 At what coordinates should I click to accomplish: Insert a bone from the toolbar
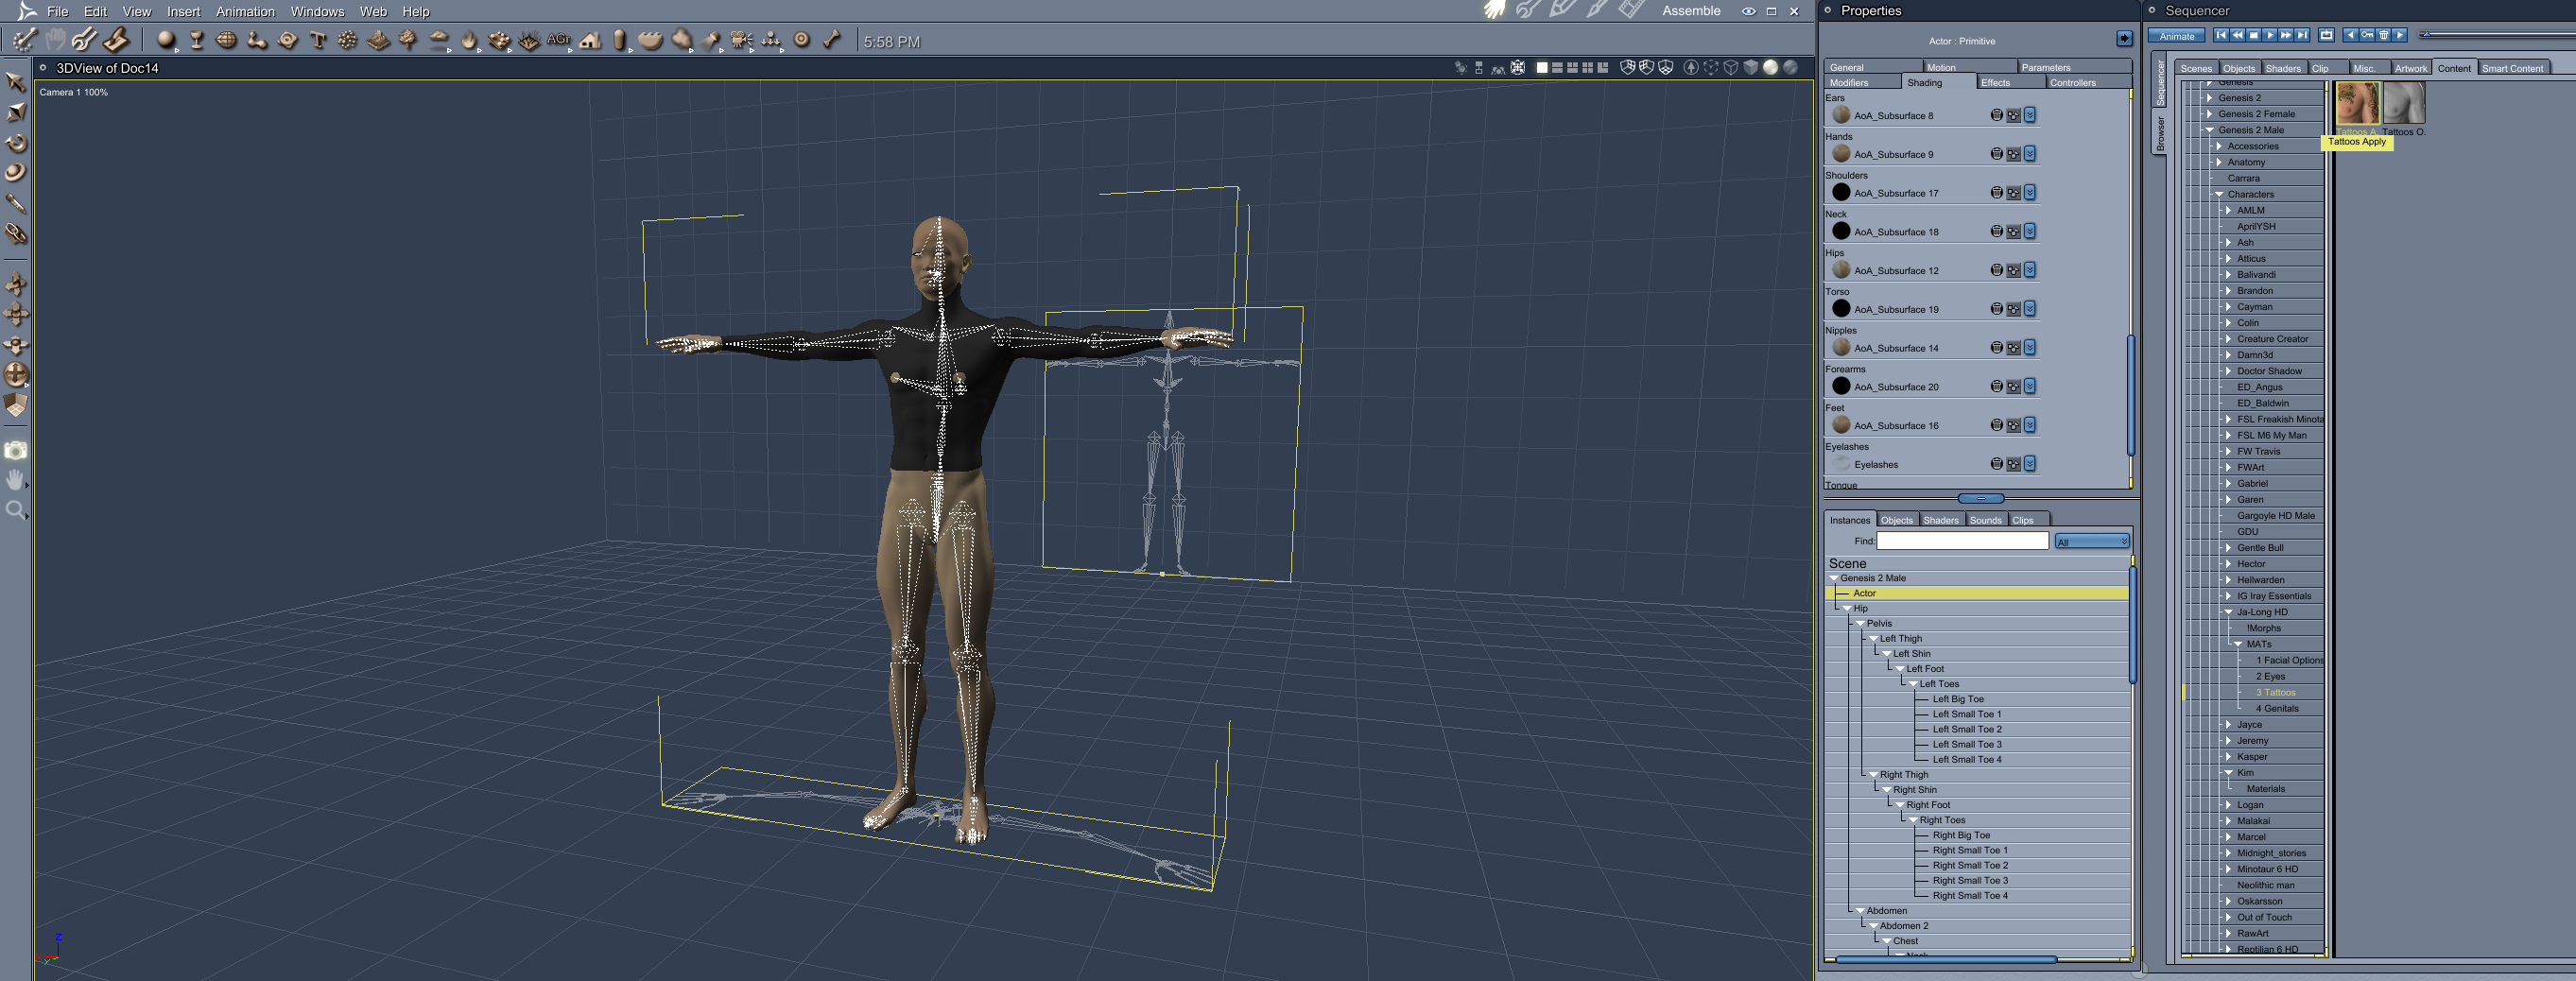(x=832, y=40)
